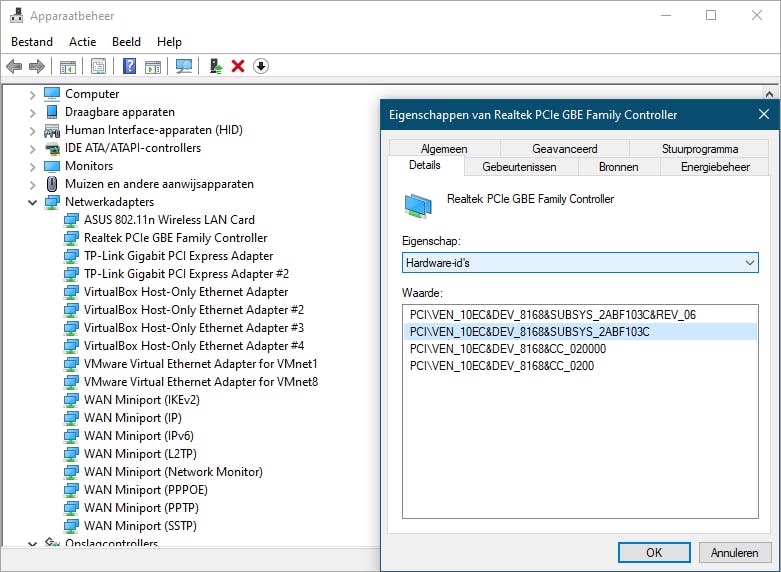
Task: Click the Help question mark toolbar icon
Action: click(129, 66)
